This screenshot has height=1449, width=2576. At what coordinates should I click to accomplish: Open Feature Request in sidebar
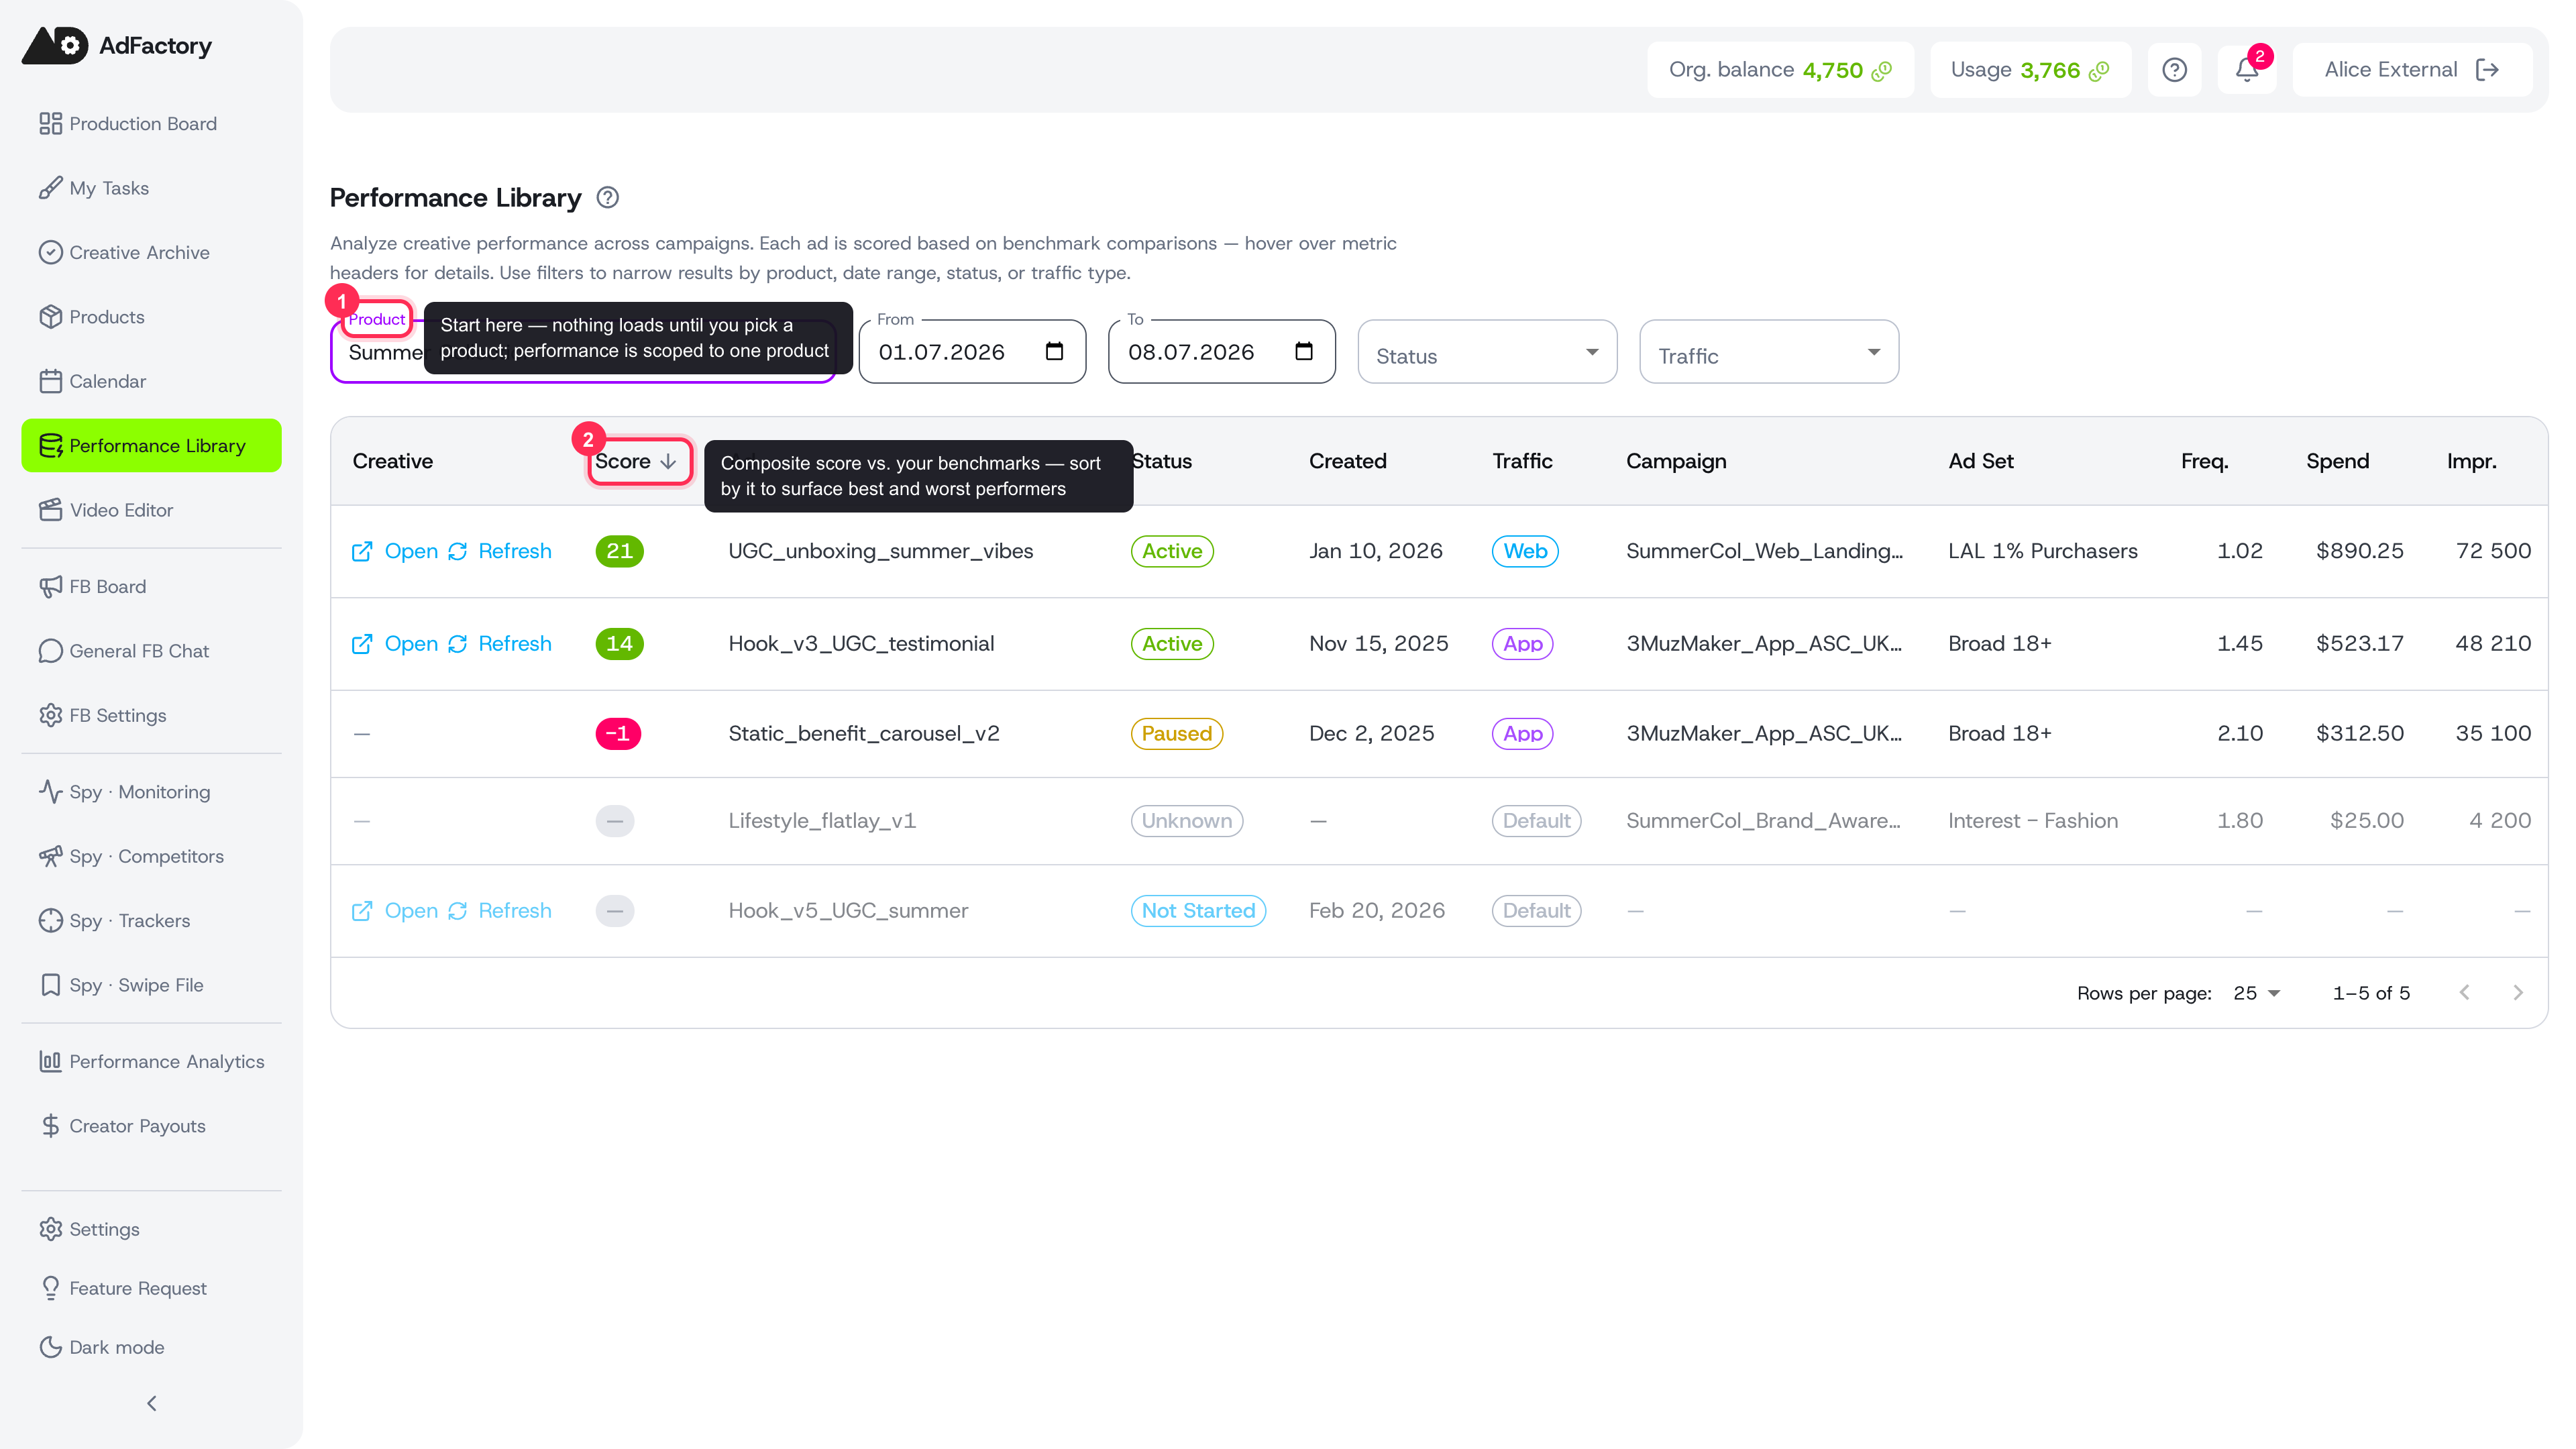tap(151, 1288)
